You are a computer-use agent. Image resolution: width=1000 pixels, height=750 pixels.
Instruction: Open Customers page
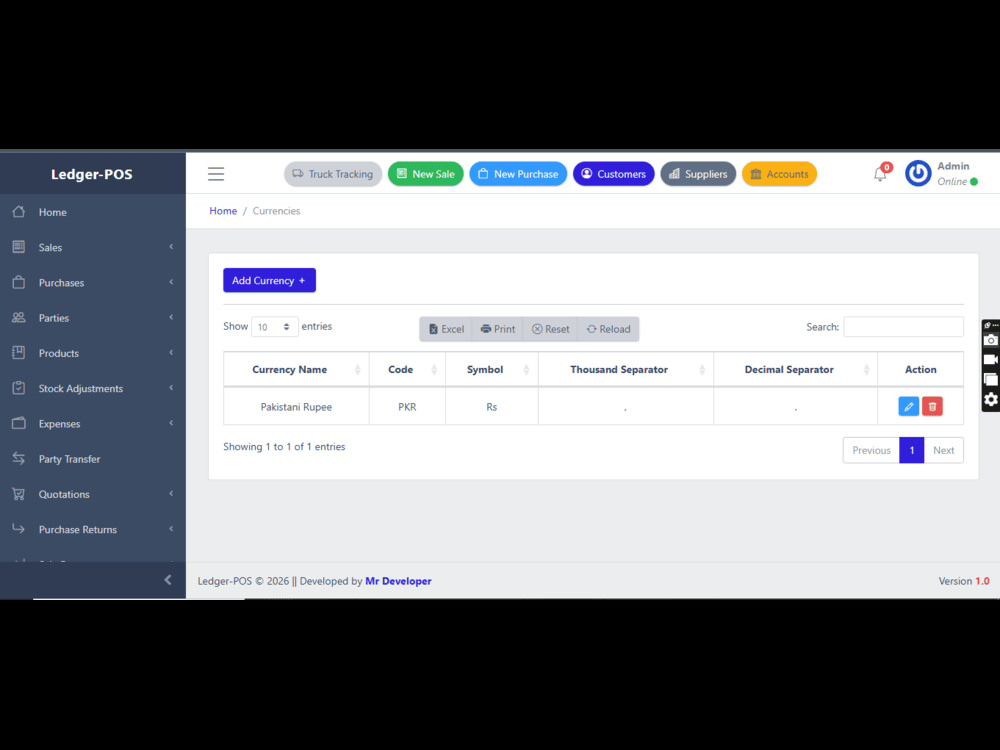(x=614, y=174)
